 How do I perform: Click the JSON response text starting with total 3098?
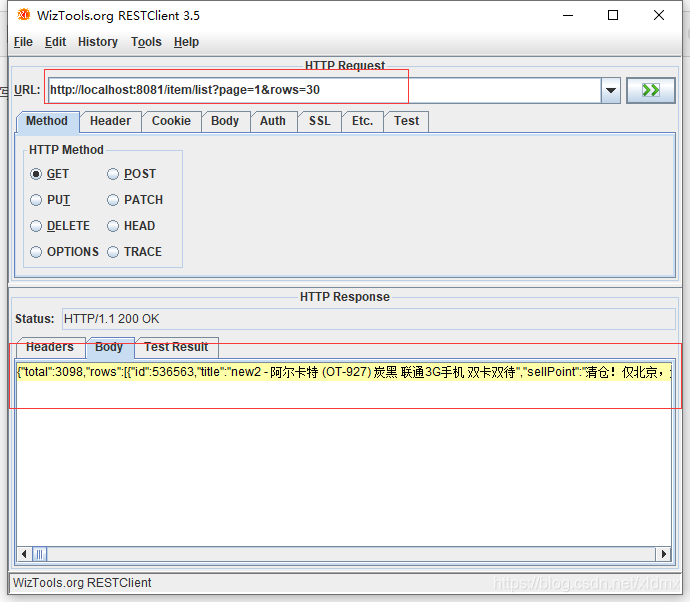[344, 372]
